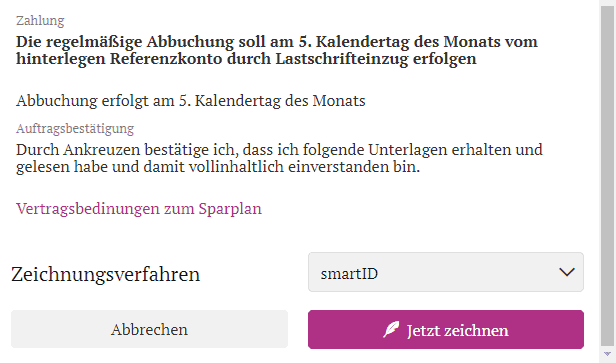Image resolution: width=616 pixels, height=363 pixels.
Task: Click the vertical scrollbar thumb
Action: (x=607, y=175)
